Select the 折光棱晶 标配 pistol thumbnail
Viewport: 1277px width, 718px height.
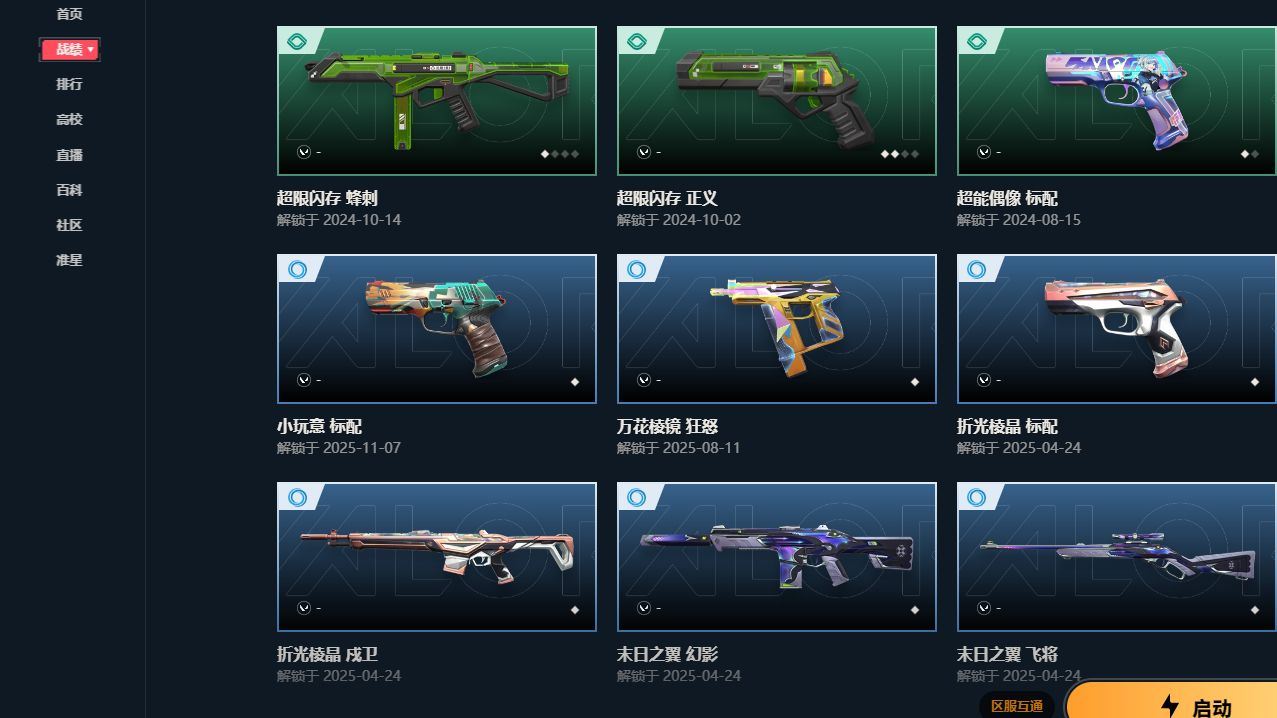[1116, 329]
